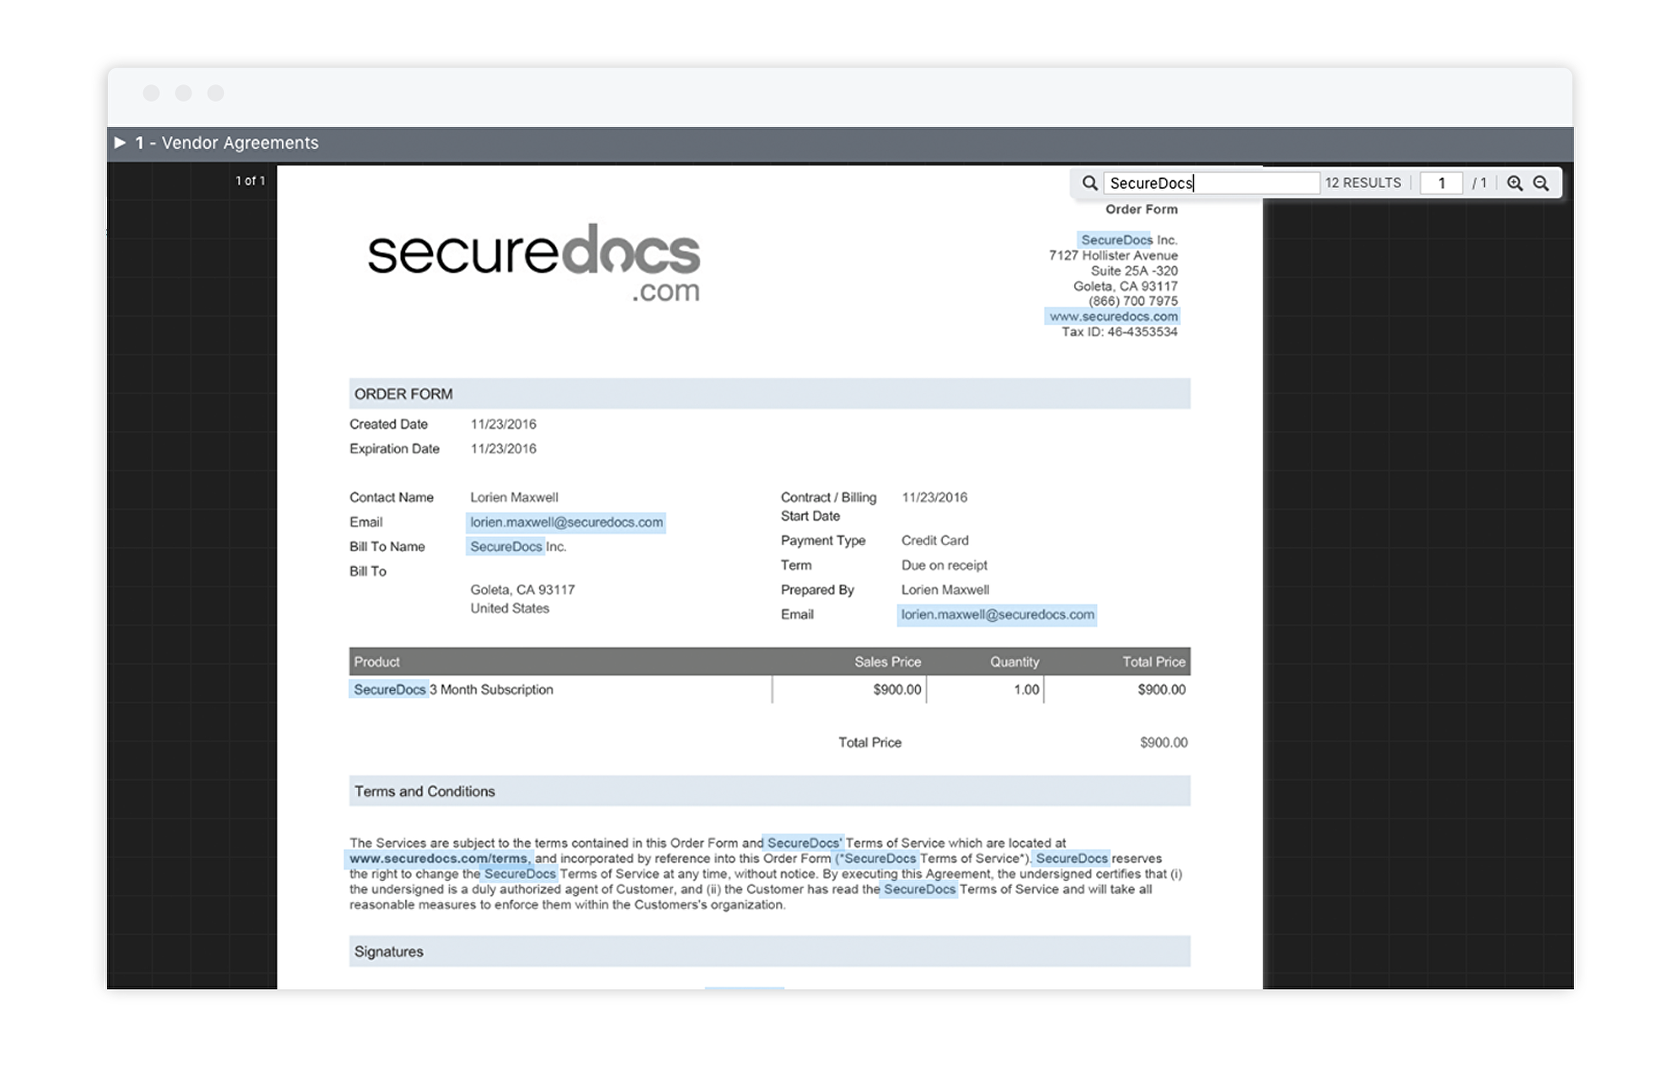Image resolution: width=1670 pixels, height=1080 pixels.
Task: Click the 12 RESULTS label
Action: [1363, 183]
